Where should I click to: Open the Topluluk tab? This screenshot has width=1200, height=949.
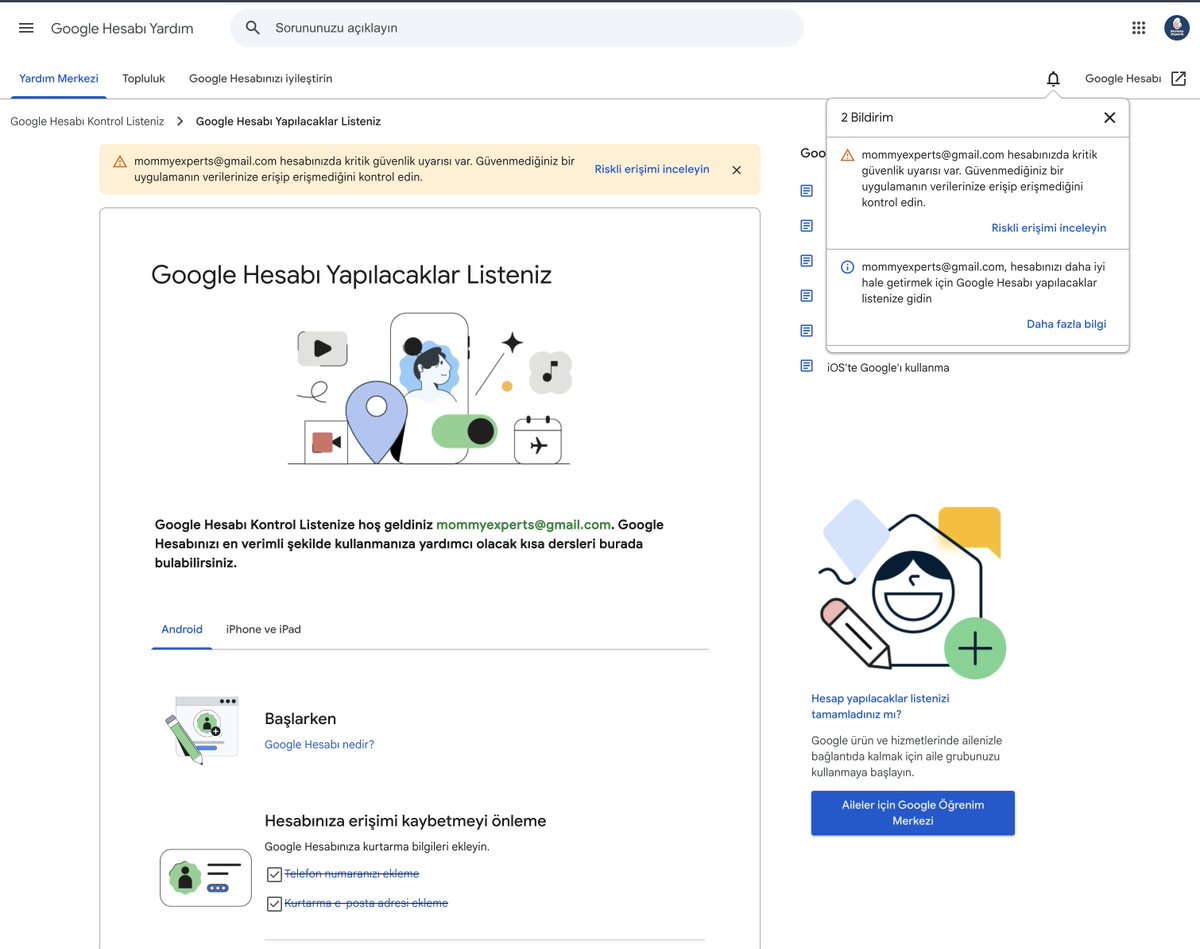coord(144,78)
